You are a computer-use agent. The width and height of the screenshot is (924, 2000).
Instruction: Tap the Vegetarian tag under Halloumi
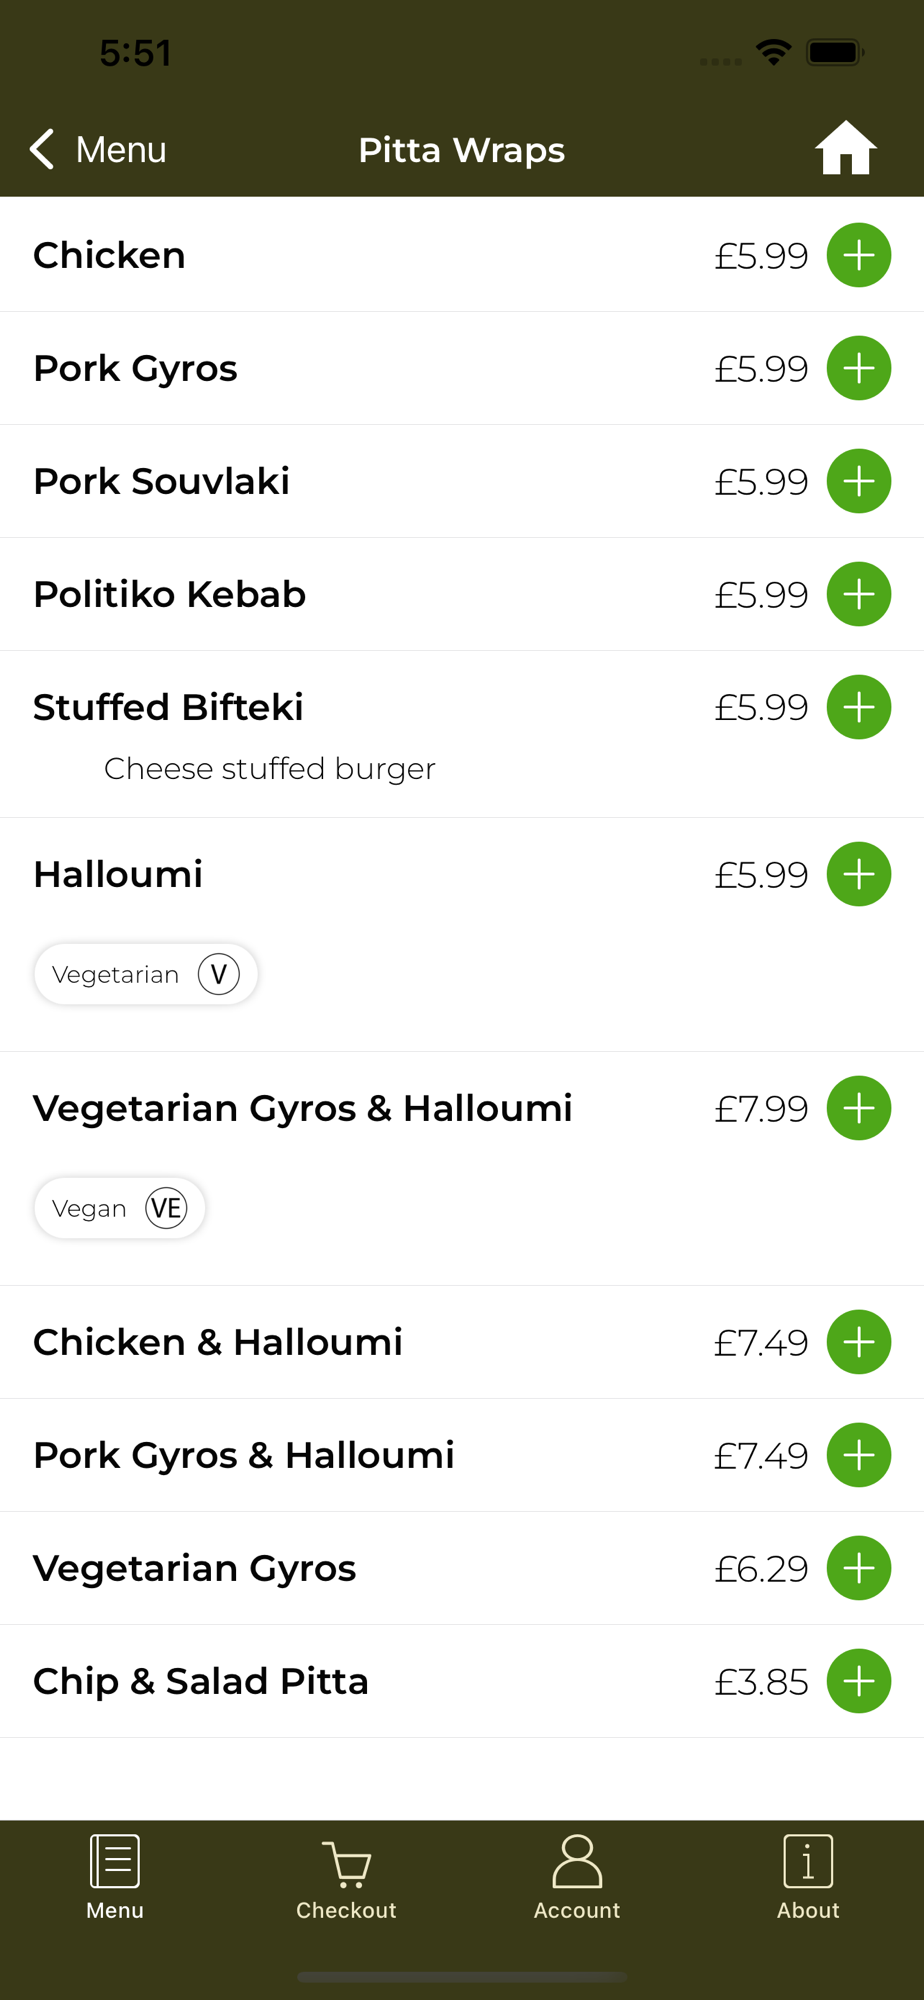146,974
